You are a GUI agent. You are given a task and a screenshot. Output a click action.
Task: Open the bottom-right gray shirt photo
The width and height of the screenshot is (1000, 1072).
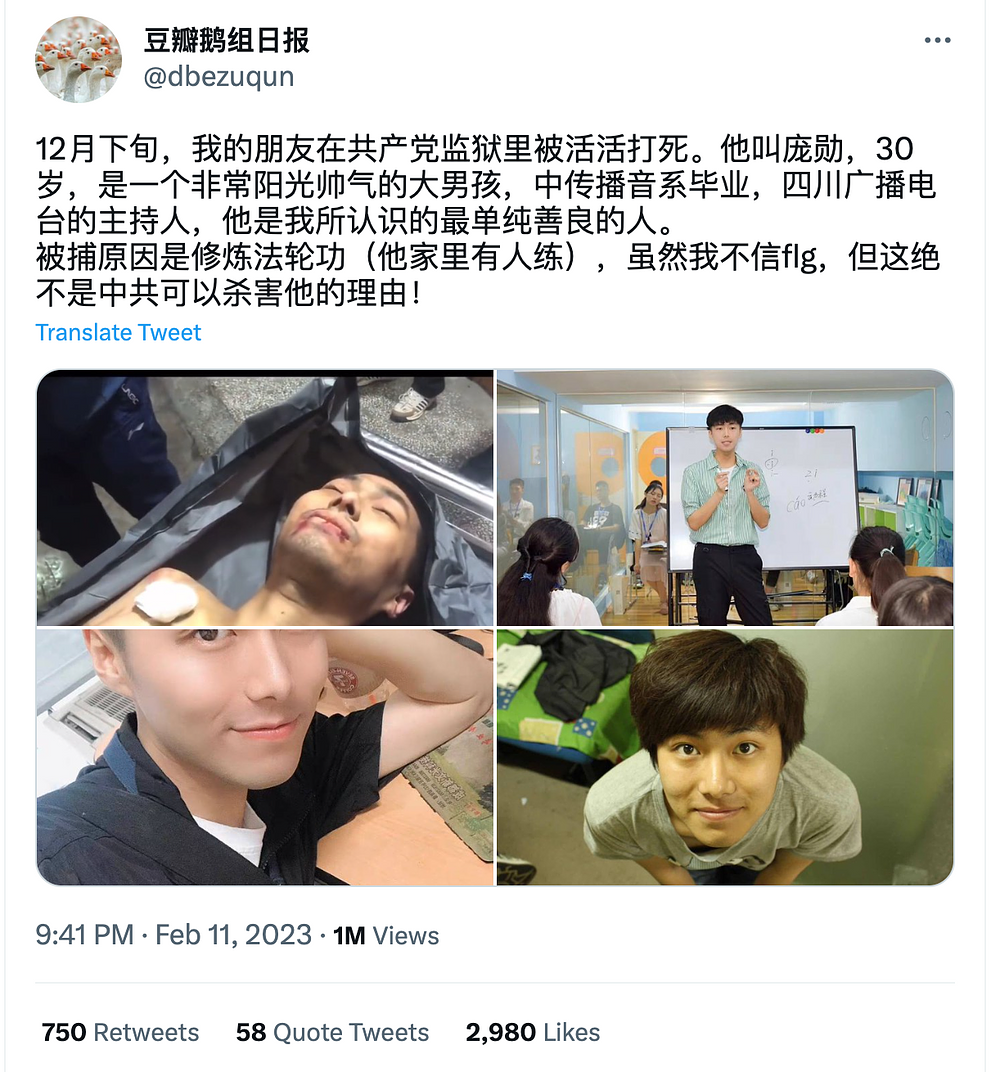click(725, 757)
